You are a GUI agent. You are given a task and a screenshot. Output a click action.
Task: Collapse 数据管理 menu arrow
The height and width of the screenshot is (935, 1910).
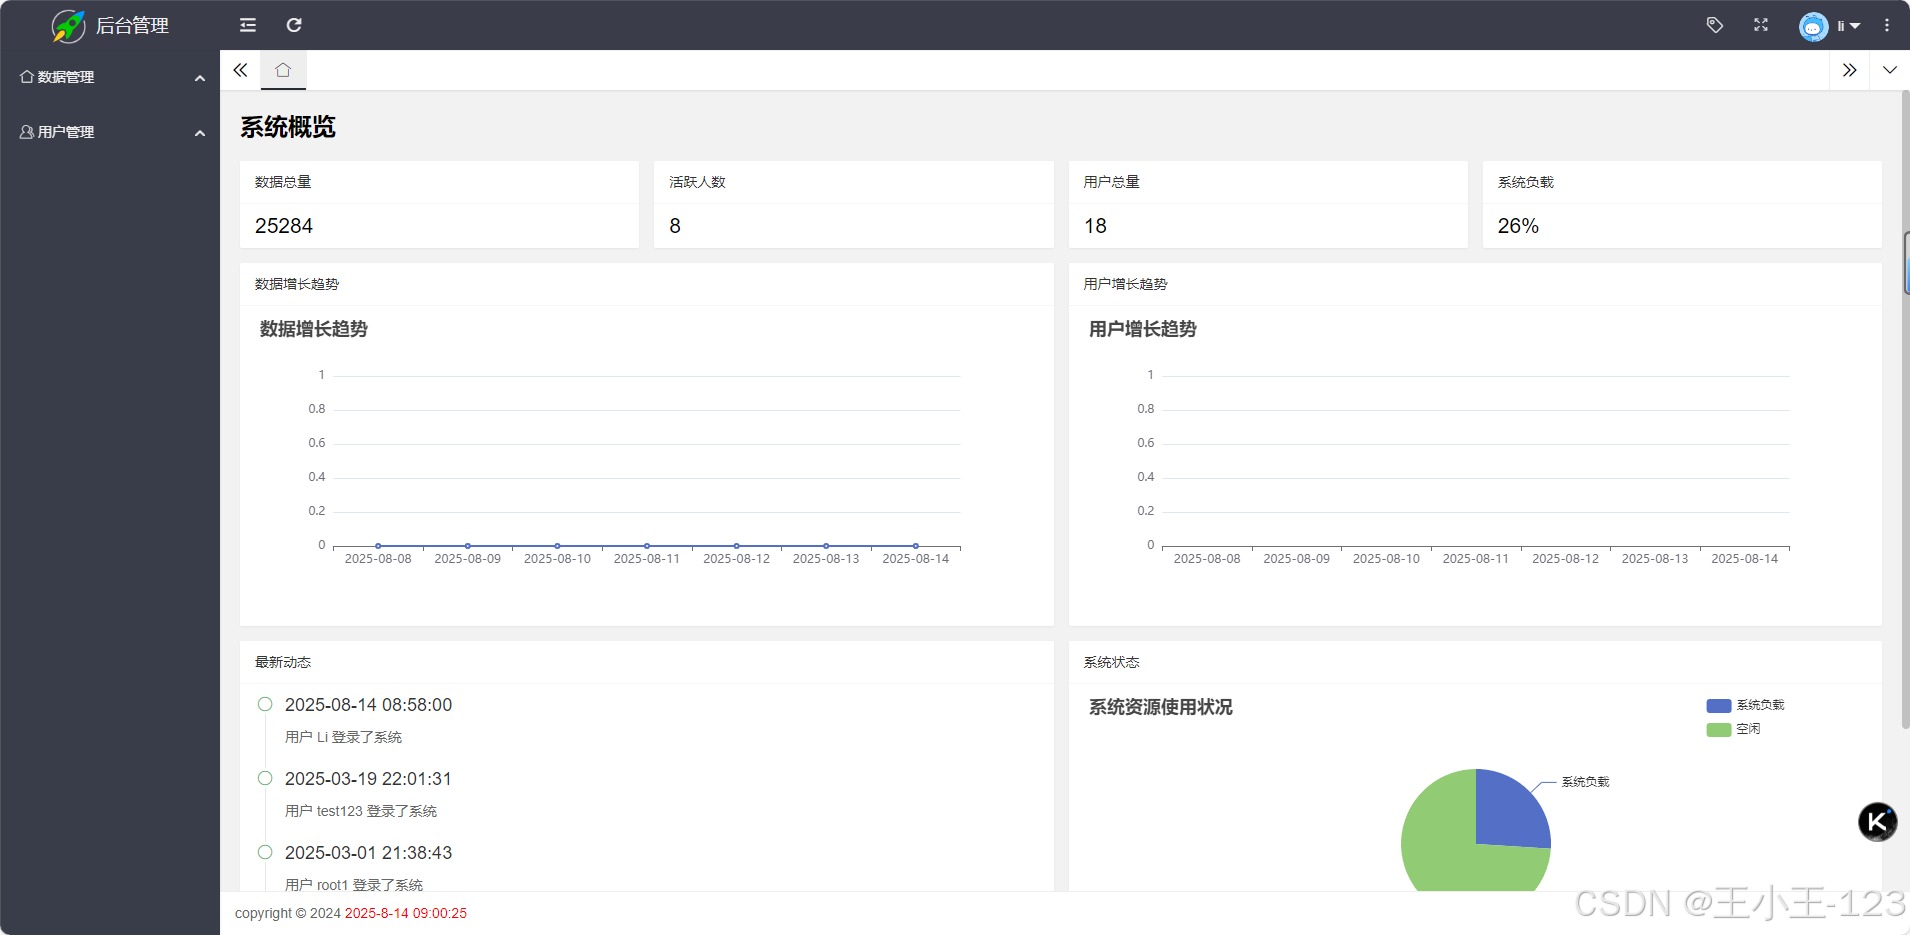point(200,77)
